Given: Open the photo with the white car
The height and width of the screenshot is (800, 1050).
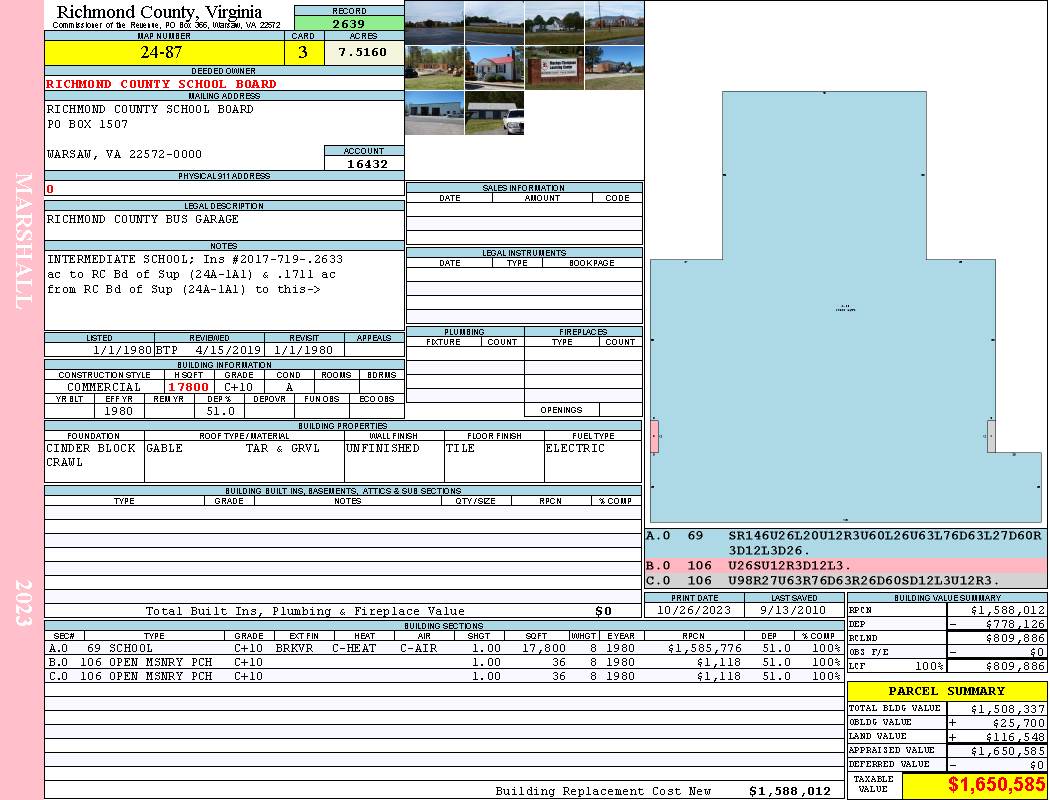Looking at the screenshot, I should tap(494, 114).
